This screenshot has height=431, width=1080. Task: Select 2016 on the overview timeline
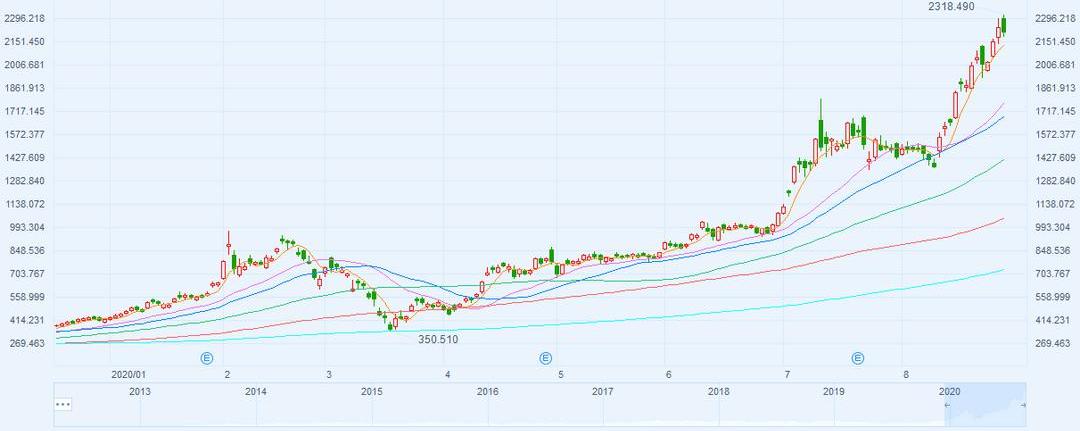point(487,391)
